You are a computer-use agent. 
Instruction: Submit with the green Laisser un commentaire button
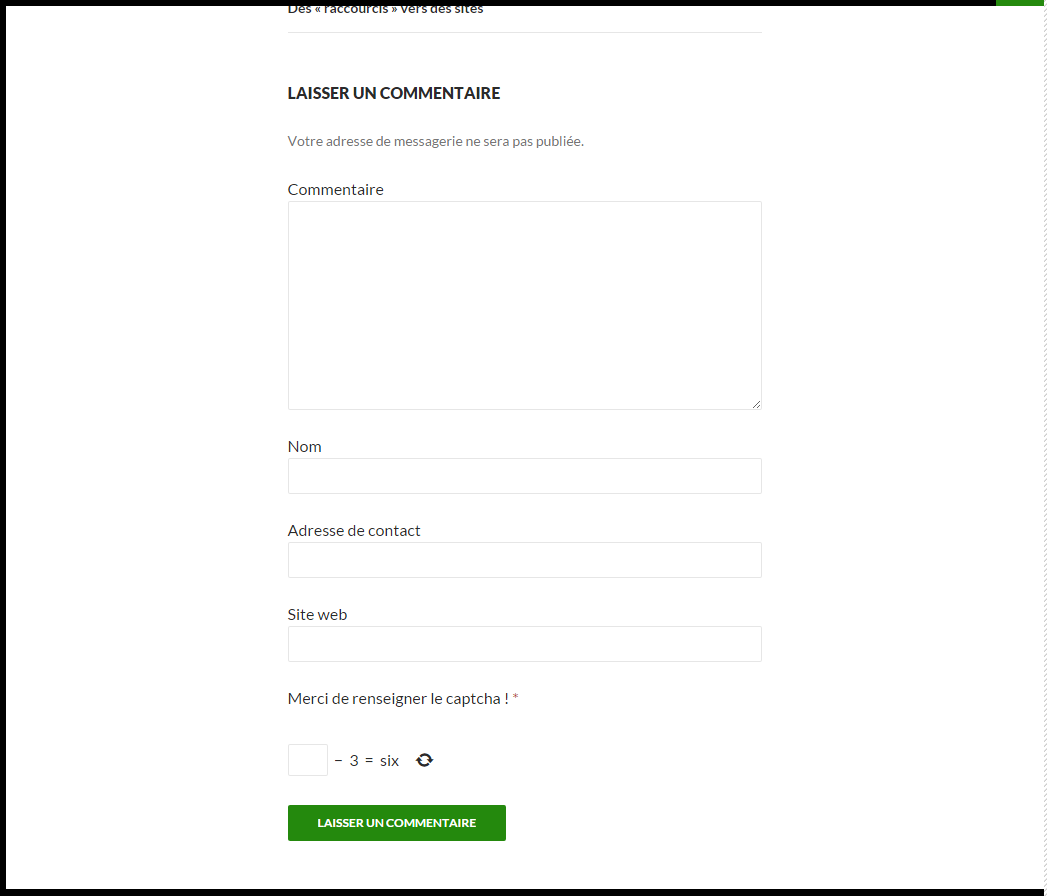tap(397, 823)
